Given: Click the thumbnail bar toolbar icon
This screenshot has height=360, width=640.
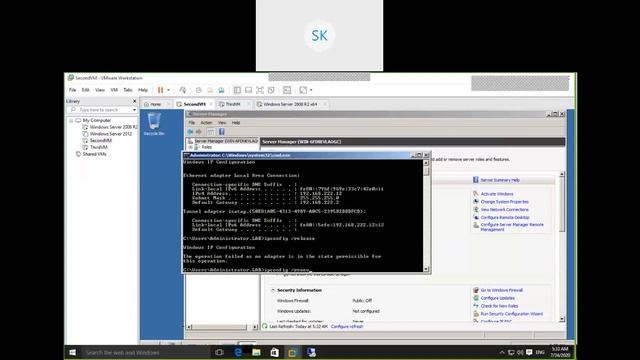Looking at the screenshot, I should click(248, 90).
